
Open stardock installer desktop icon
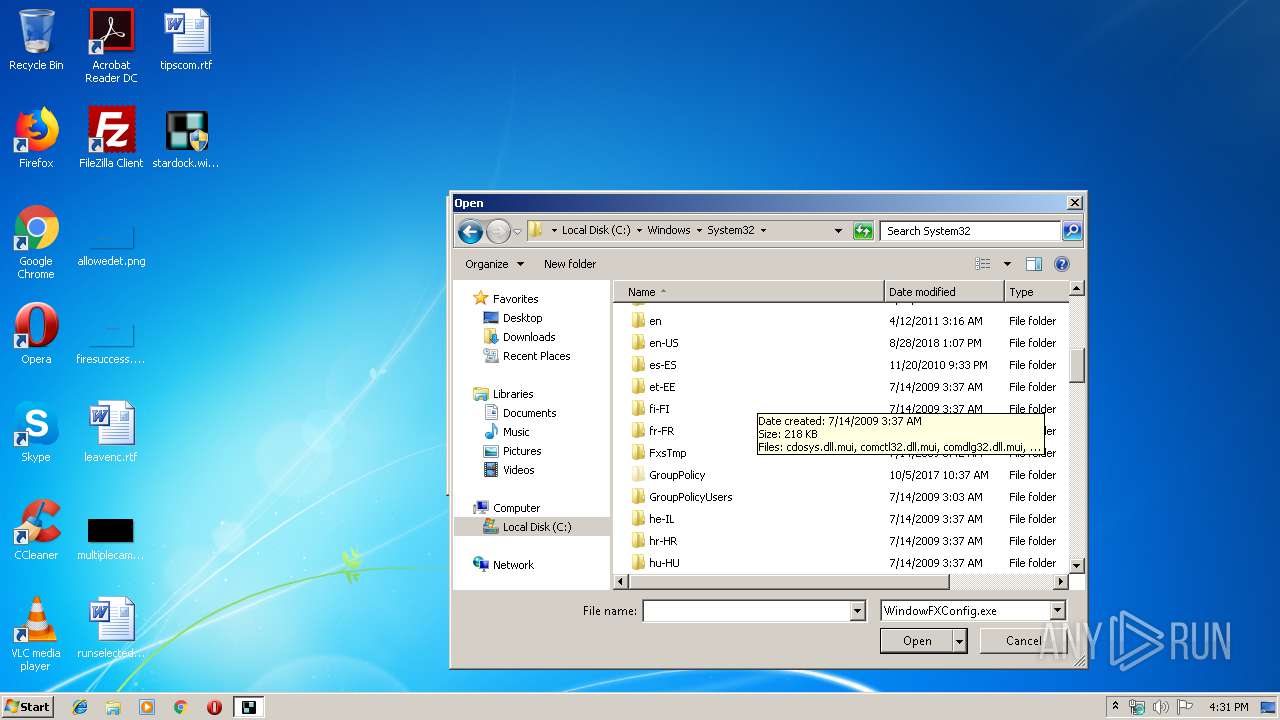click(186, 138)
